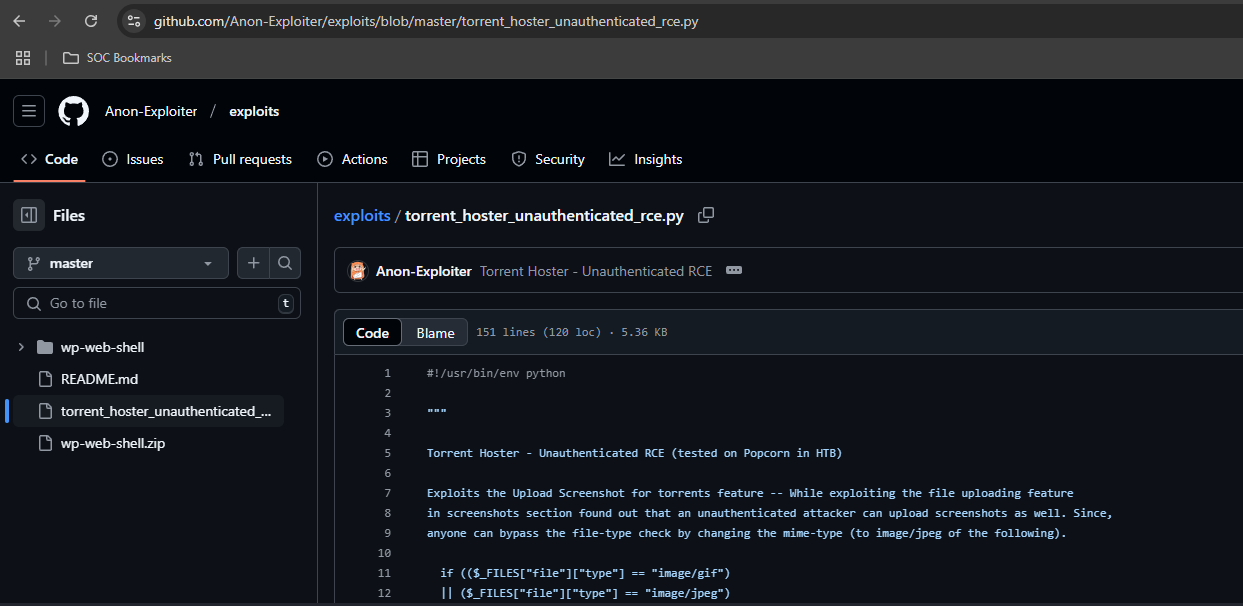The width and height of the screenshot is (1243, 606).
Task: Reload the page in browser
Action: (91, 21)
